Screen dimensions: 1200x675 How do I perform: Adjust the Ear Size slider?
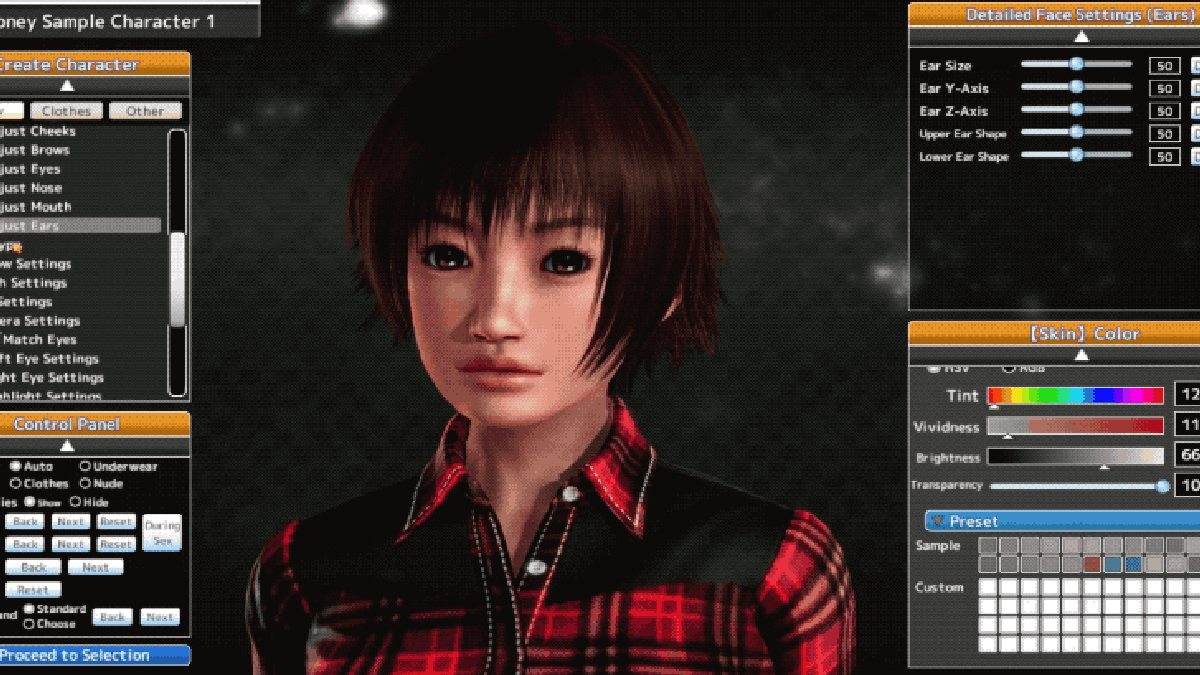pyautogui.click(x=1076, y=64)
